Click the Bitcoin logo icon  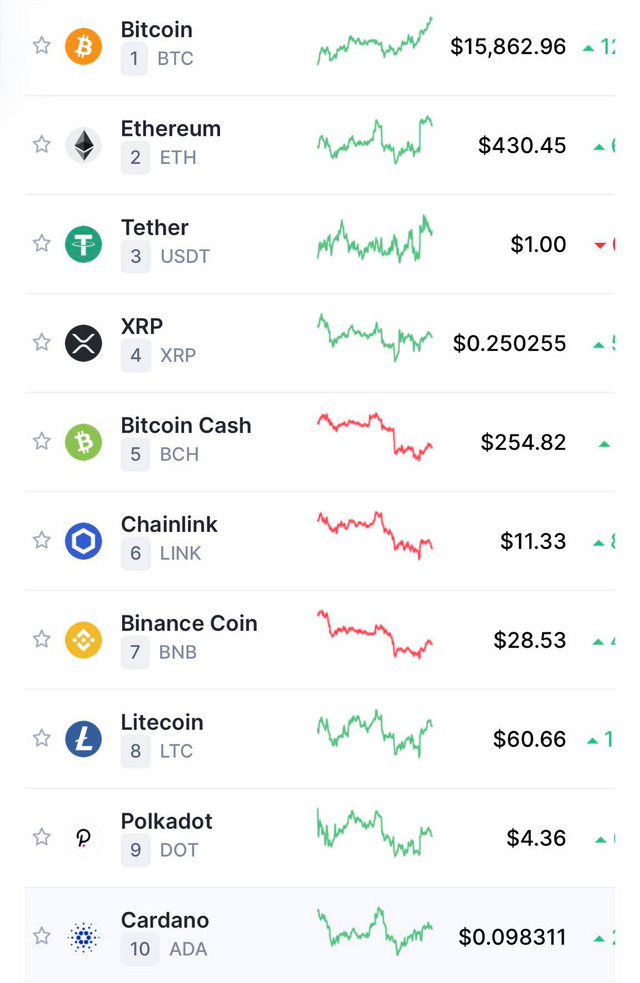[x=84, y=44]
